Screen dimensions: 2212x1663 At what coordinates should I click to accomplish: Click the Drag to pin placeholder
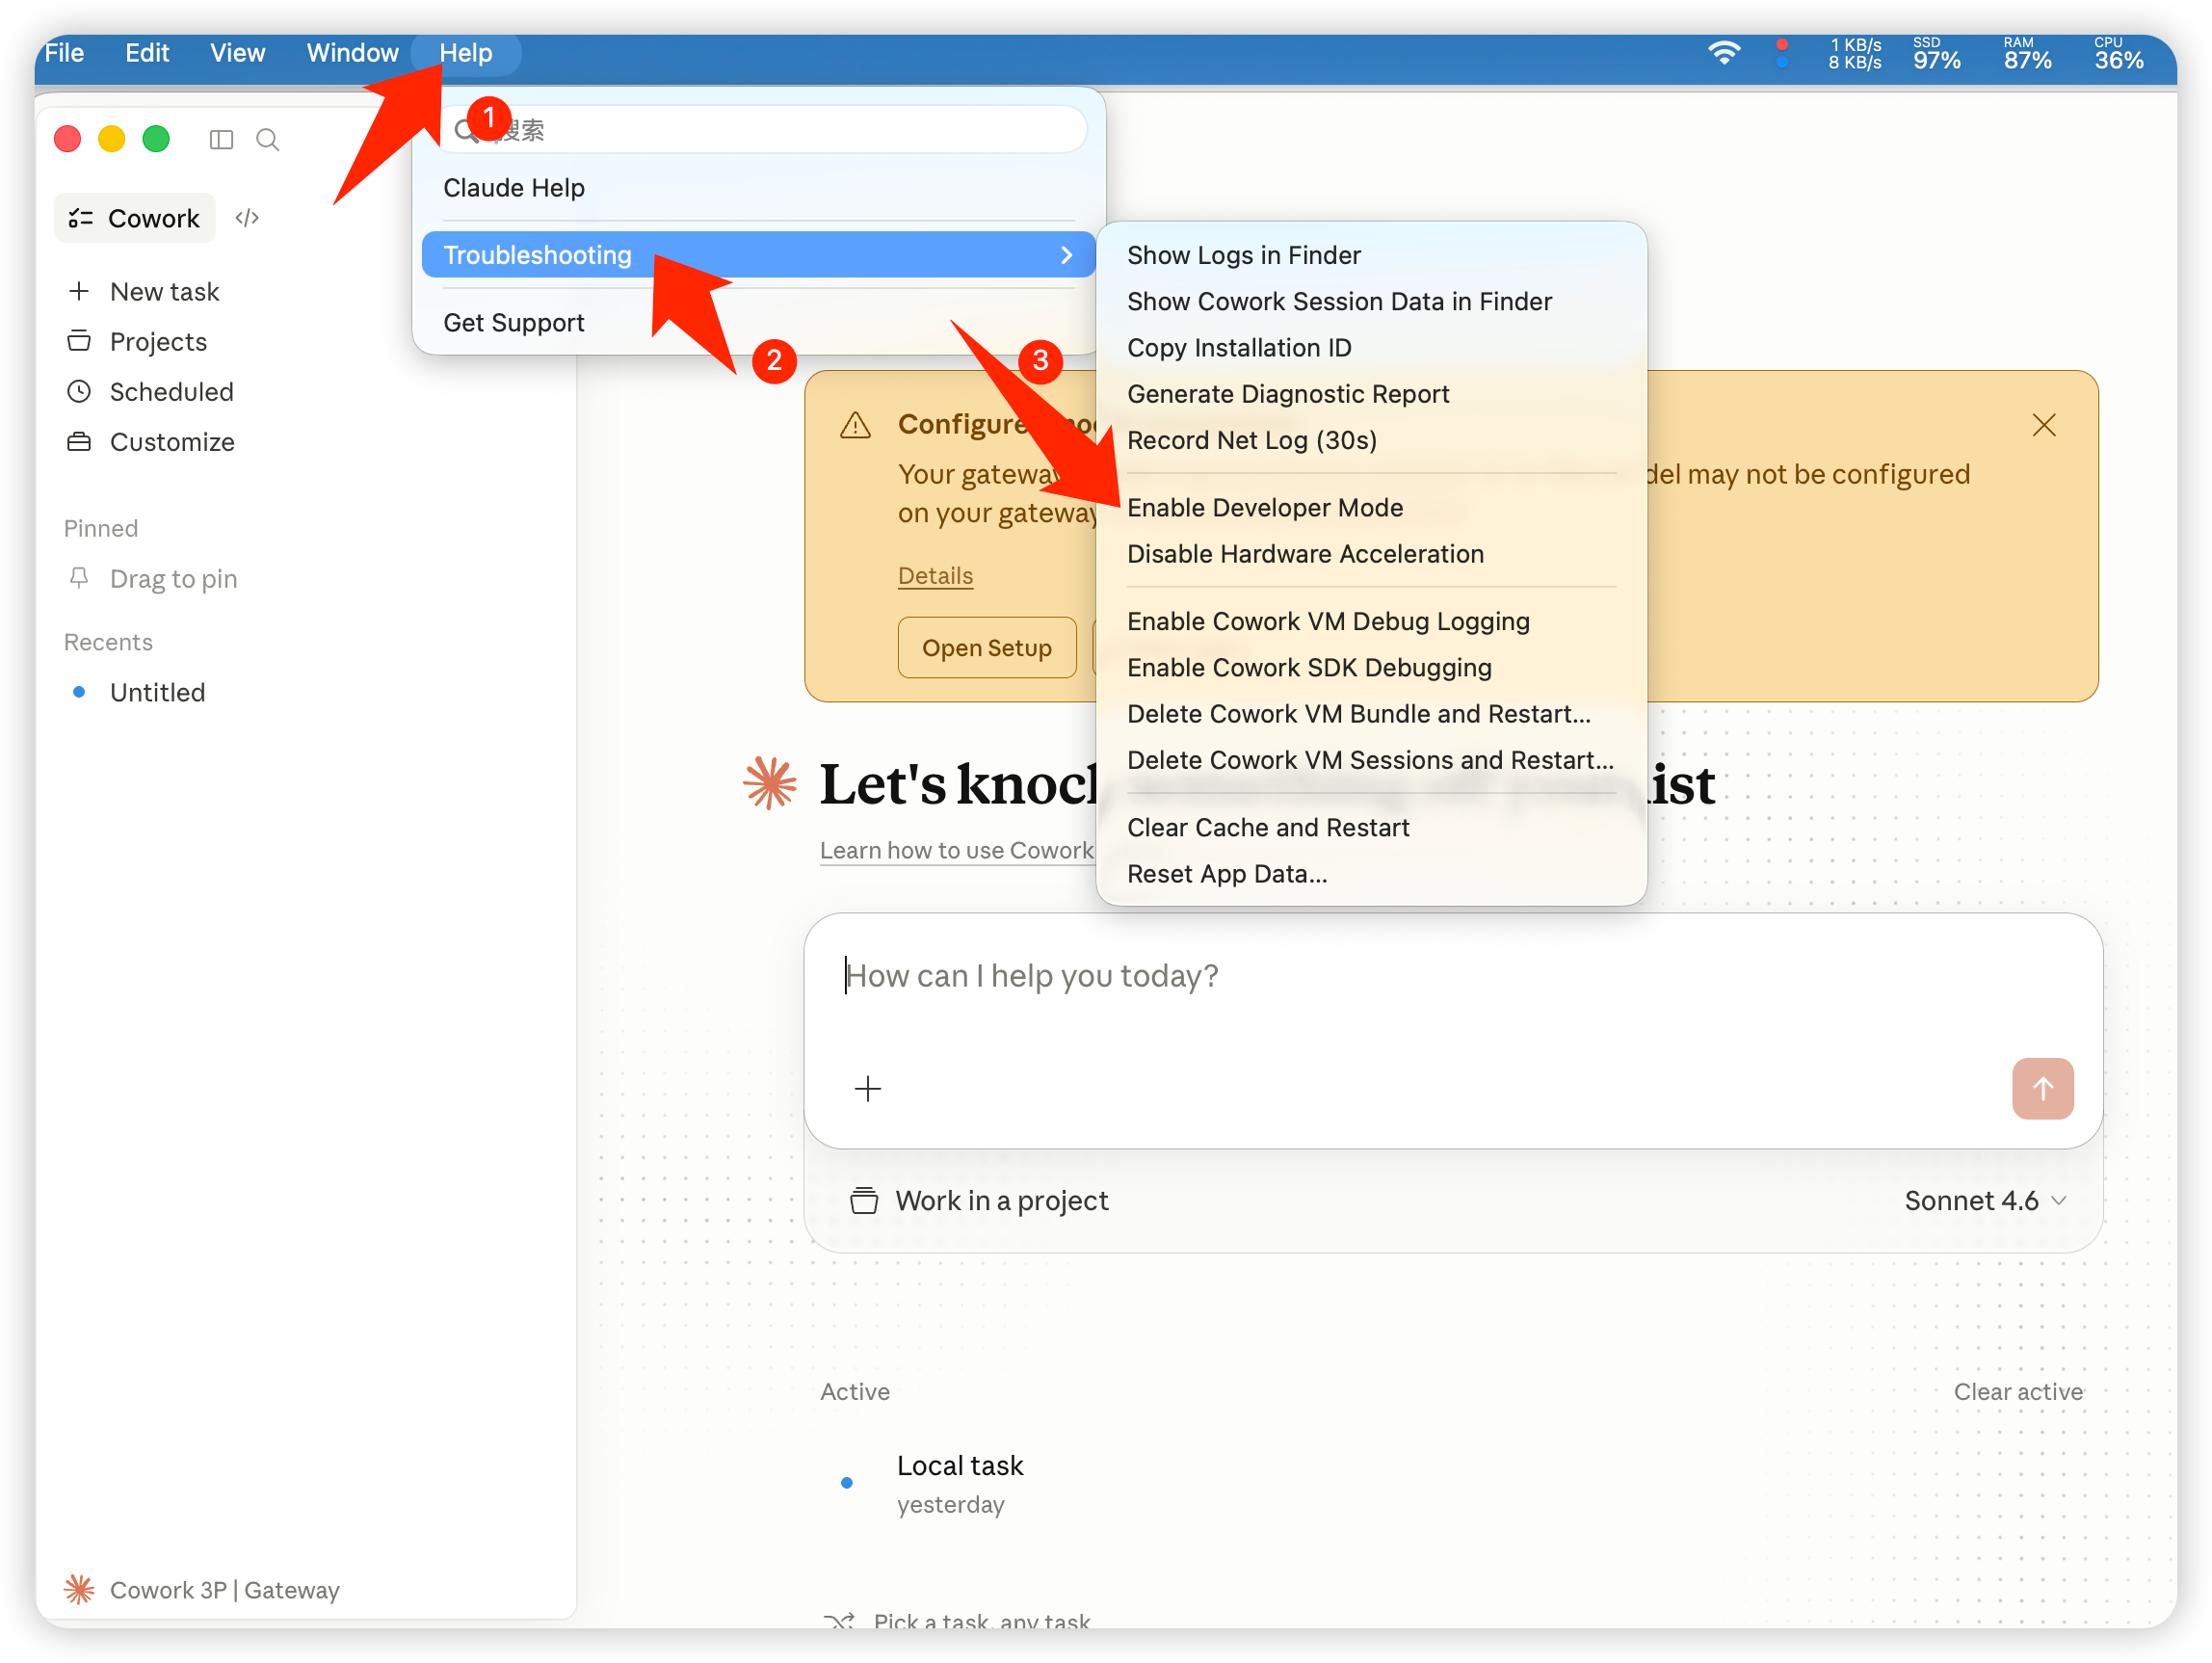coord(173,579)
